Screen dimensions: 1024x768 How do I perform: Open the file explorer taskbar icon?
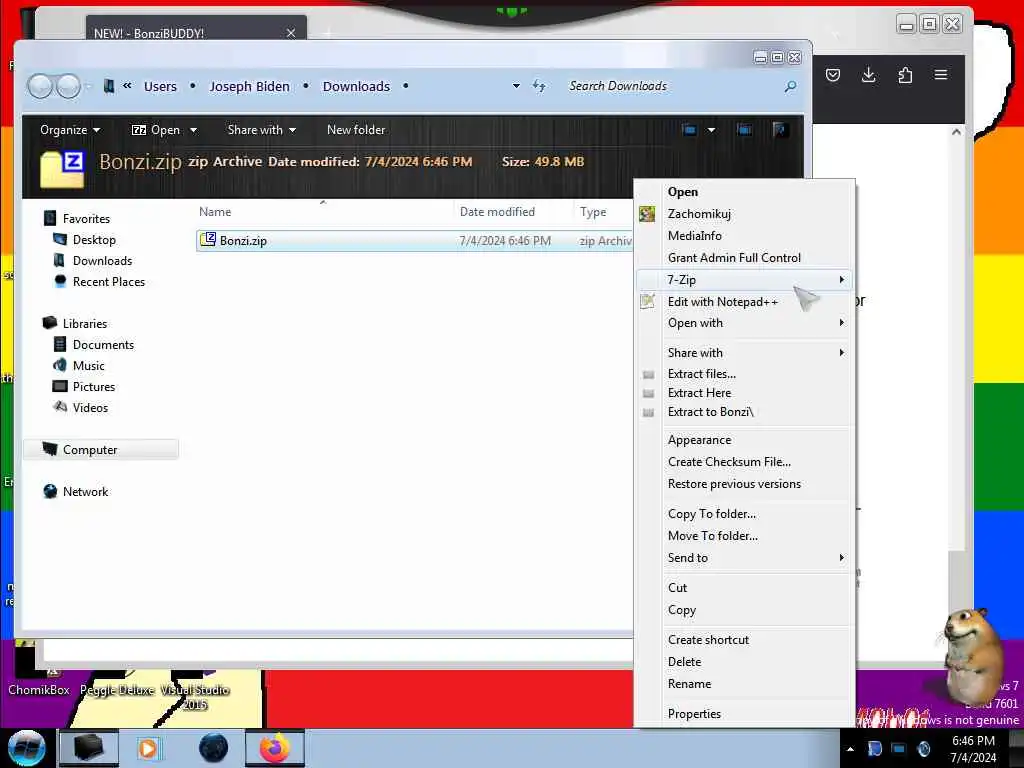point(88,748)
